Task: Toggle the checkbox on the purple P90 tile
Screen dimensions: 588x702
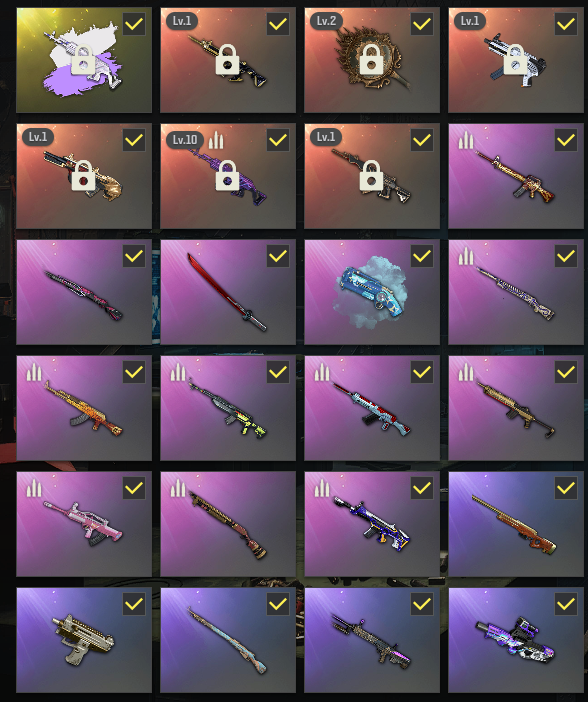Action: 566,604
